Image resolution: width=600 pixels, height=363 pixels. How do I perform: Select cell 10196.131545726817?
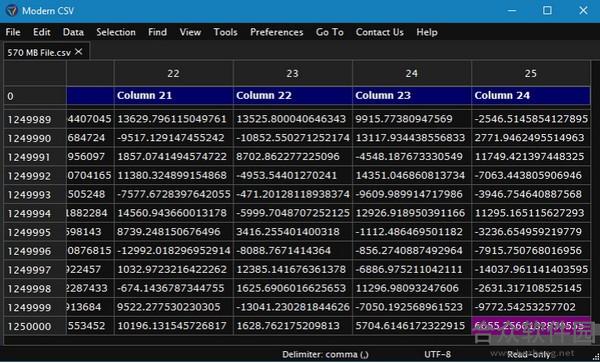pos(173,326)
